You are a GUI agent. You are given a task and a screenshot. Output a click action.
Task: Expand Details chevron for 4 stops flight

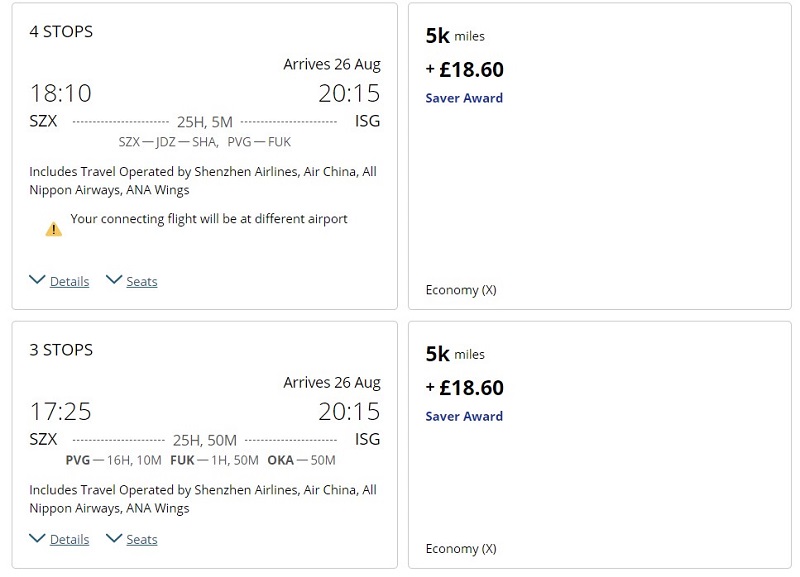pos(37,280)
